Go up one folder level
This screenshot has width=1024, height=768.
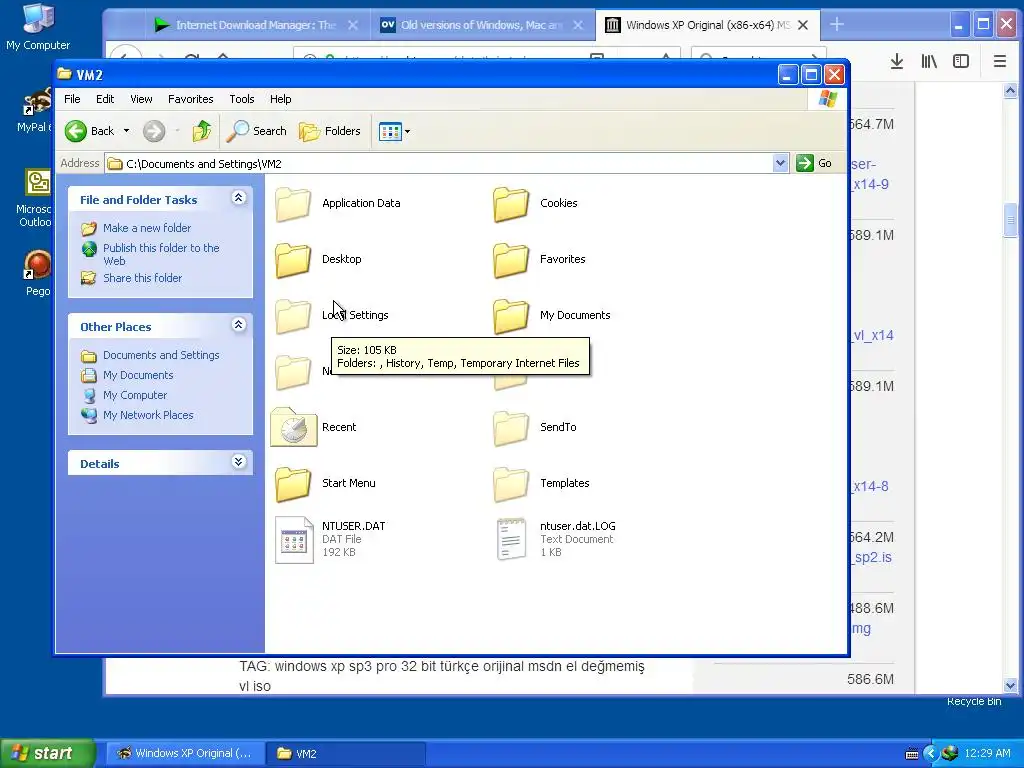click(x=202, y=131)
